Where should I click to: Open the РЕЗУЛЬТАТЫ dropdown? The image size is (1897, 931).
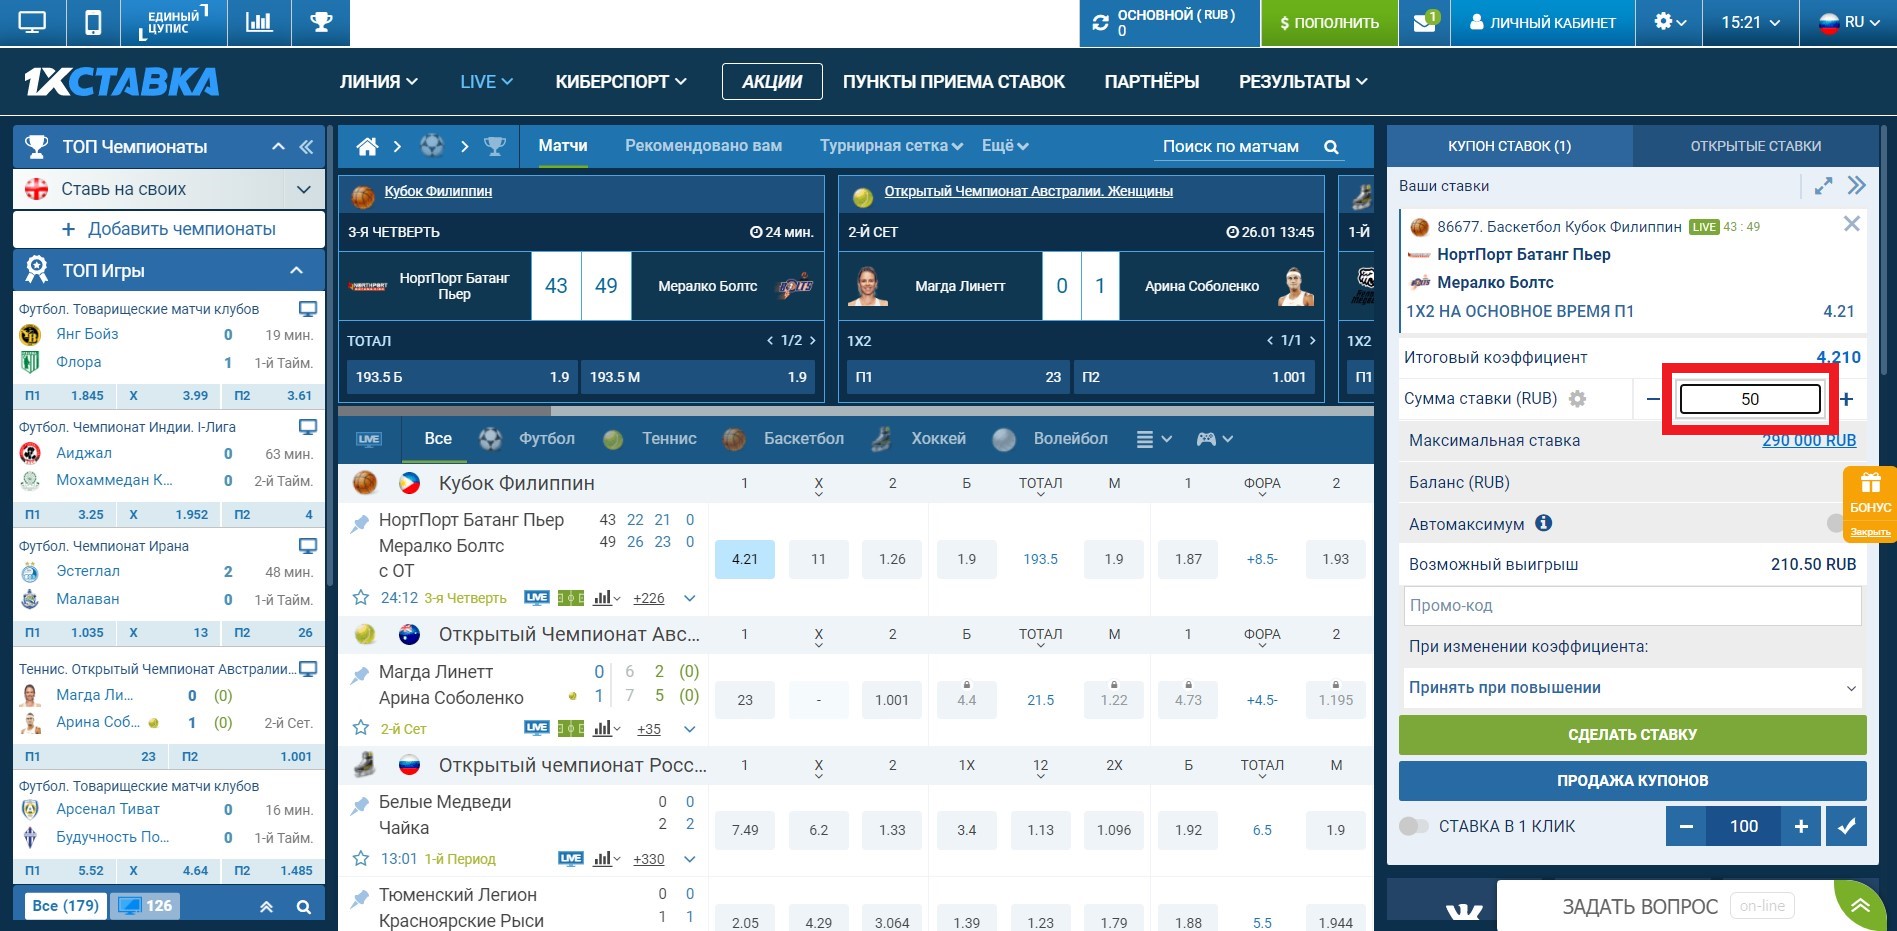[1303, 82]
